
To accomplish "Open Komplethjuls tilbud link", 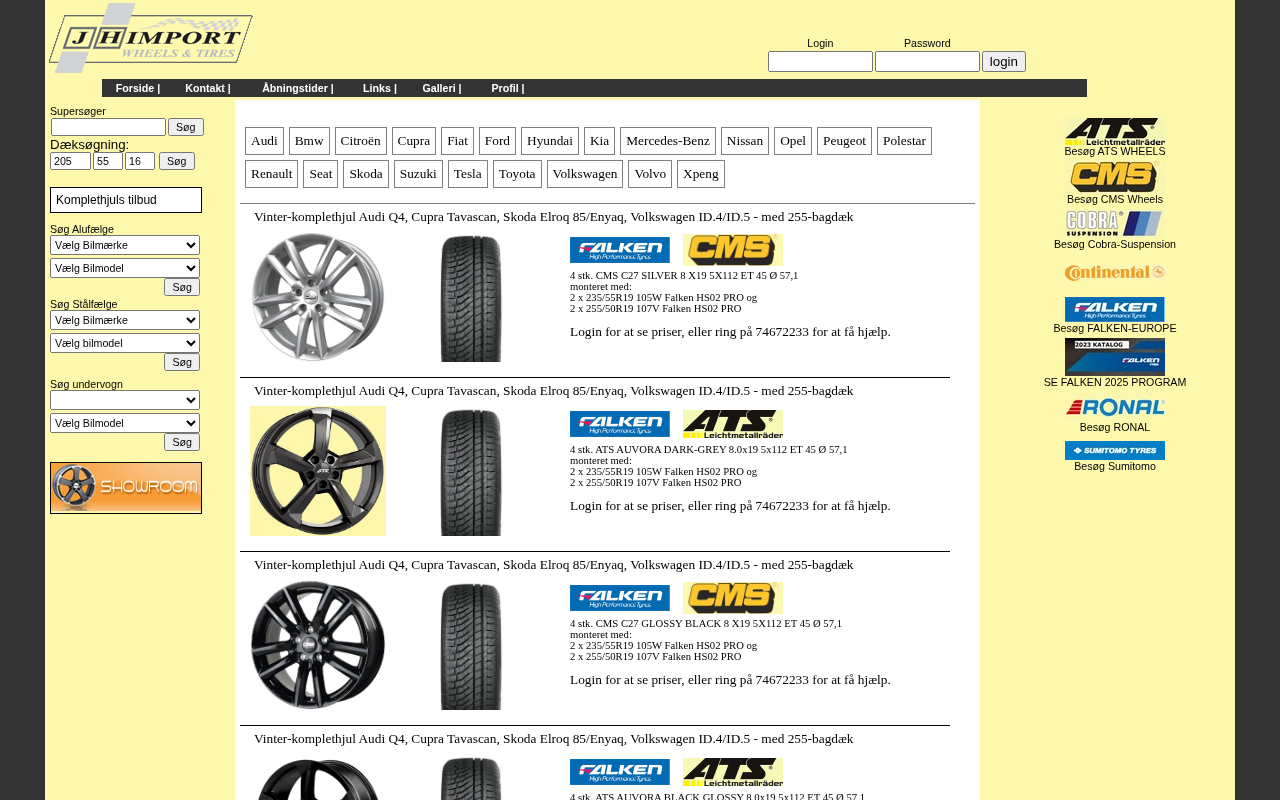I will coord(126,200).
